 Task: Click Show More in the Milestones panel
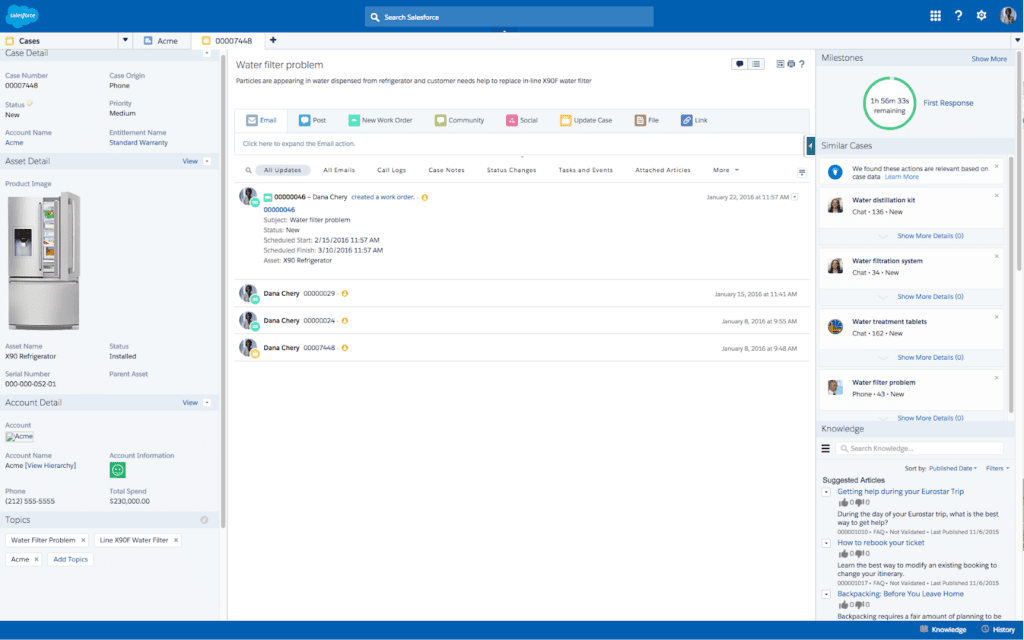(988, 58)
